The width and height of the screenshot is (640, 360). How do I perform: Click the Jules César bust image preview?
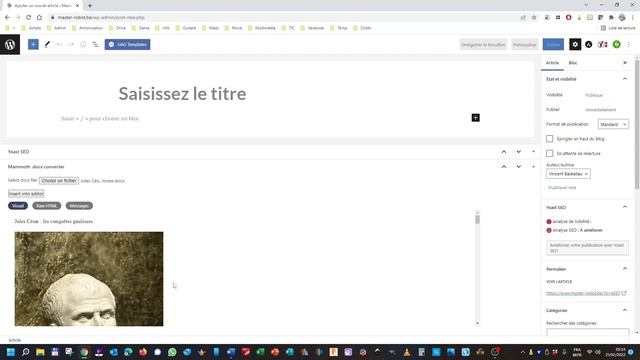click(x=89, y=279)
